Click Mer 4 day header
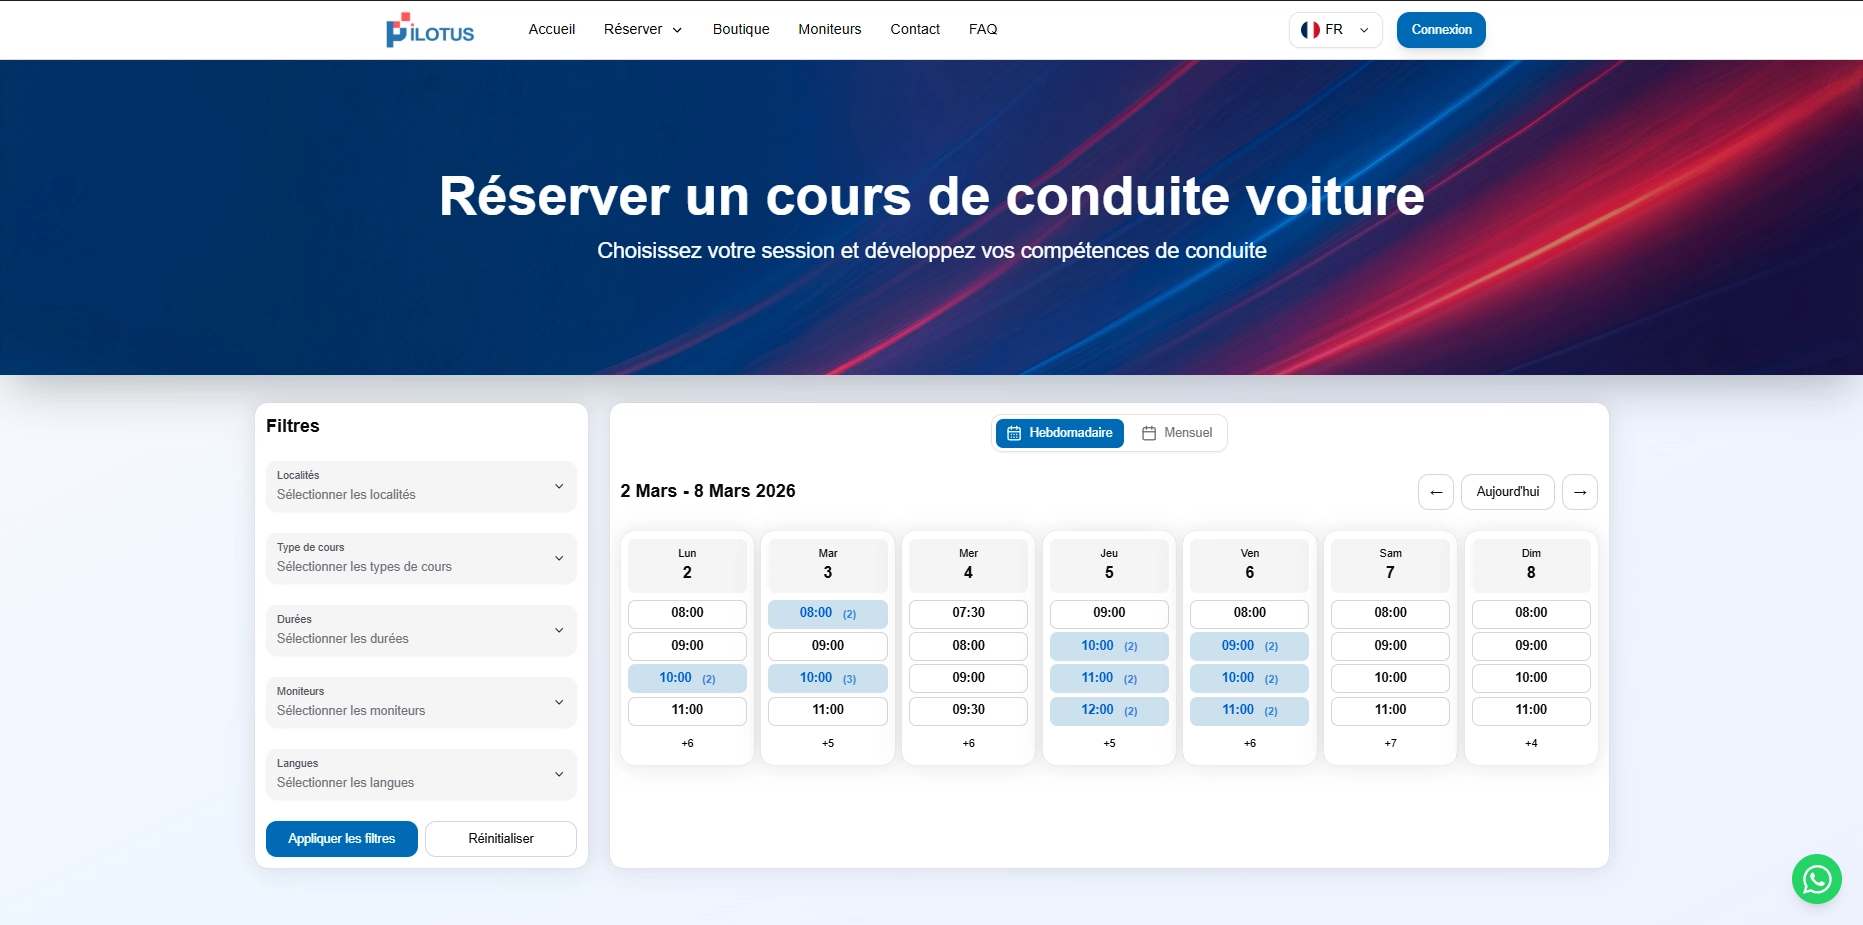The height and width of the screenshot is (925, 1863). click(968, 565)
